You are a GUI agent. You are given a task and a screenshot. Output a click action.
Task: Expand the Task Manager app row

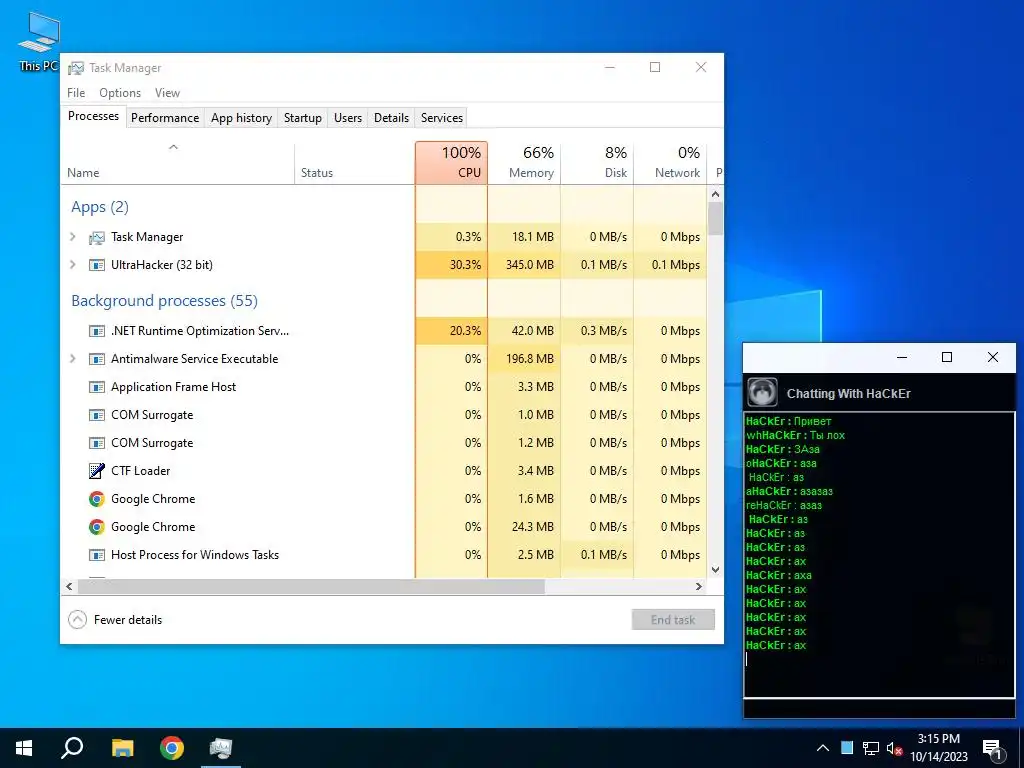[73, 237]
